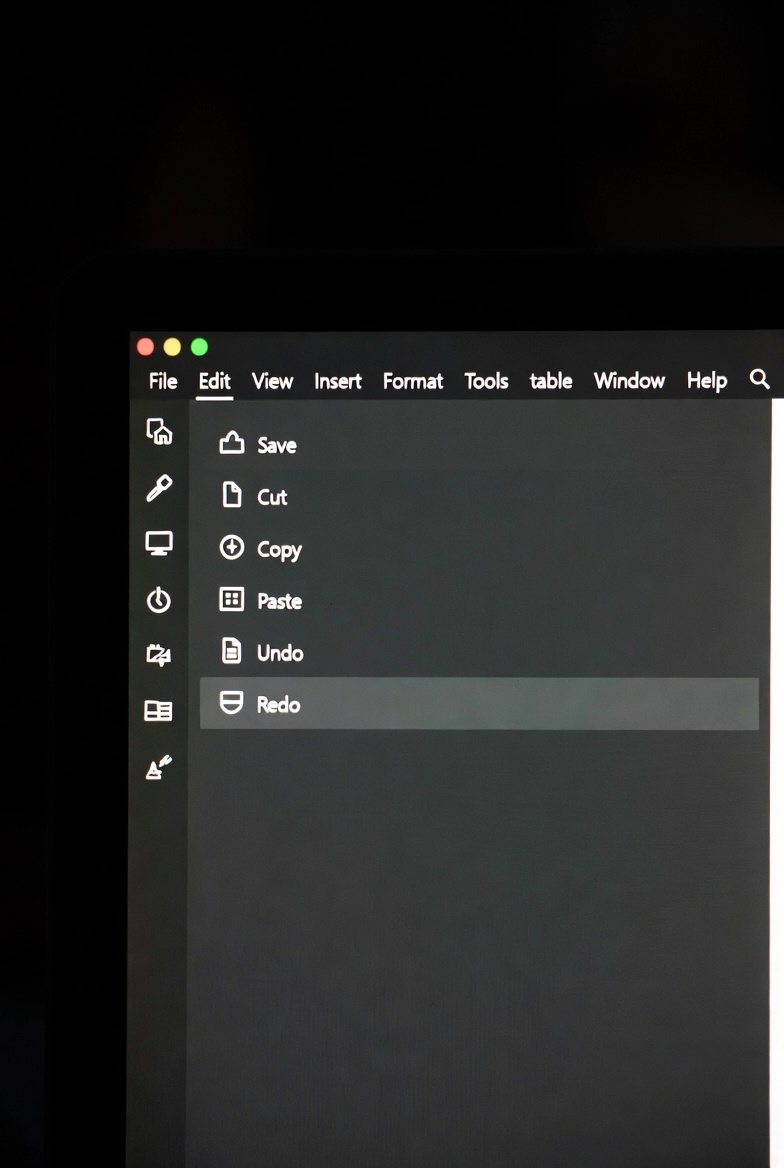Click the document icon beside Undo
The image size is (784, 1168).
pos(232,650)
